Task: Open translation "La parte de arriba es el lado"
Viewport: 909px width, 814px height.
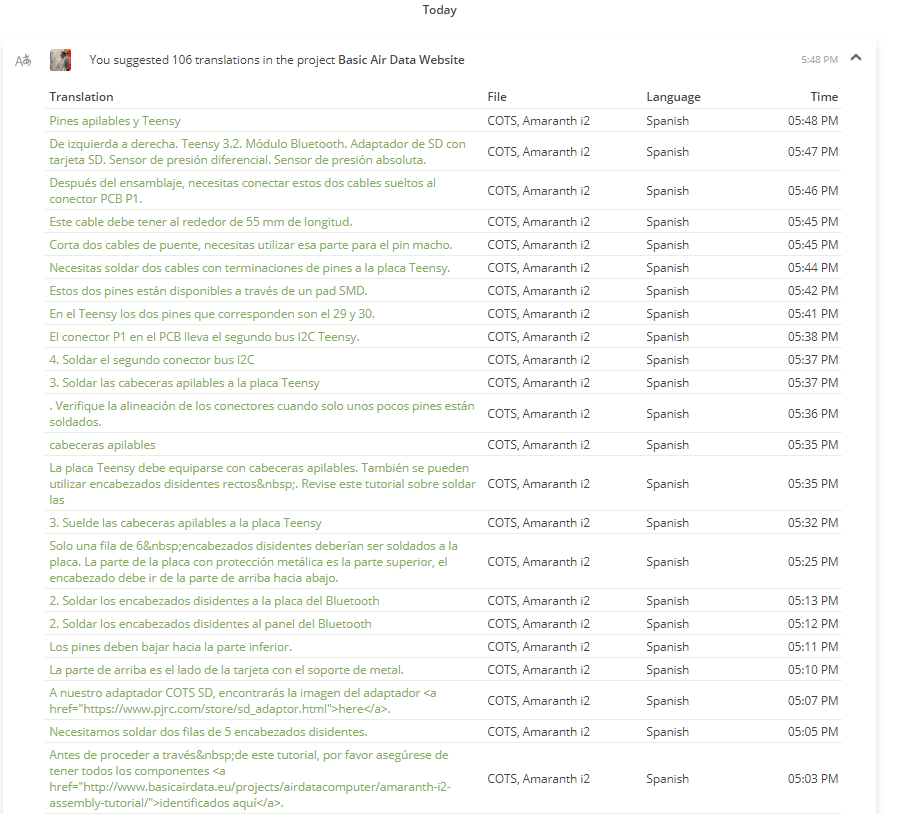Action: point(227,670)
